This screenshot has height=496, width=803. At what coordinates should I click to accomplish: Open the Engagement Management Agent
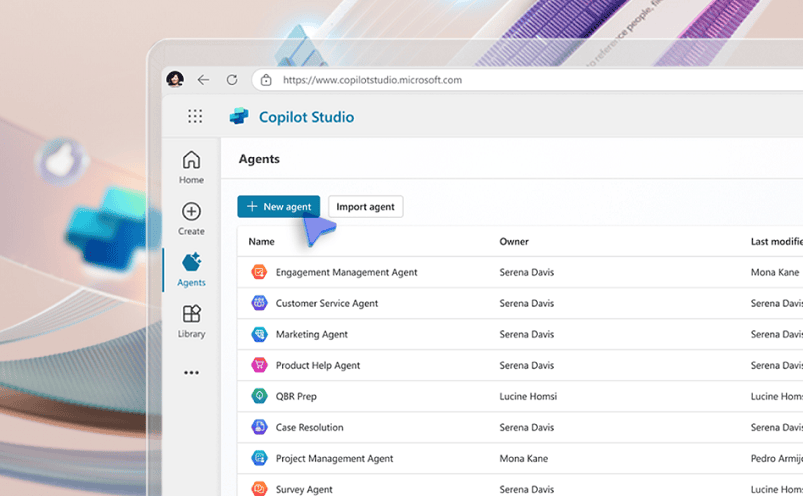(x=346, y=272)
